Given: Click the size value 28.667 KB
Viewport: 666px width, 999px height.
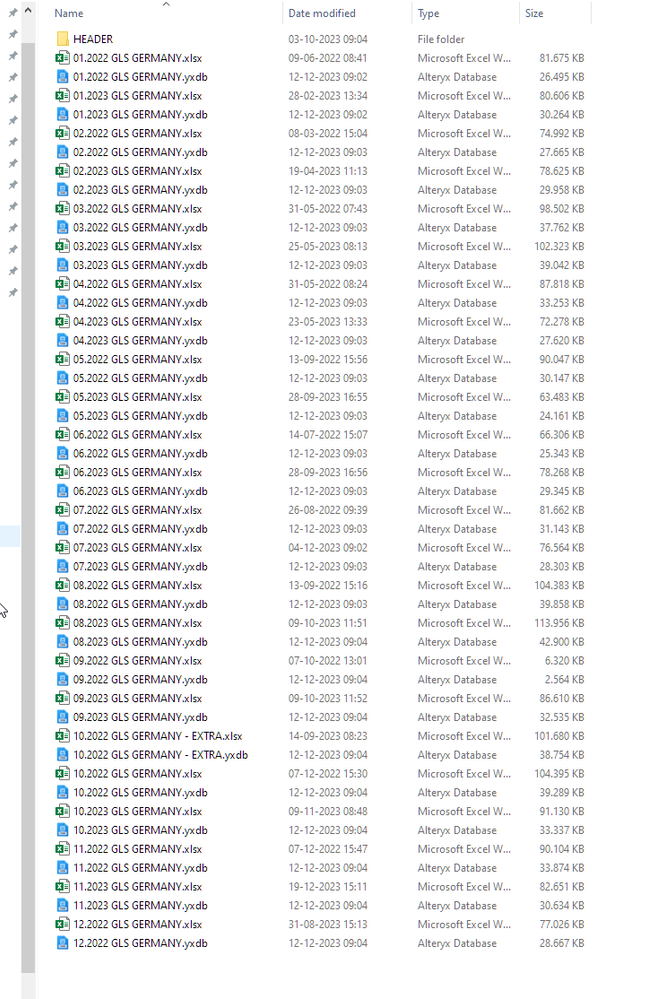Looking at the screenshot, I should 561,943.
